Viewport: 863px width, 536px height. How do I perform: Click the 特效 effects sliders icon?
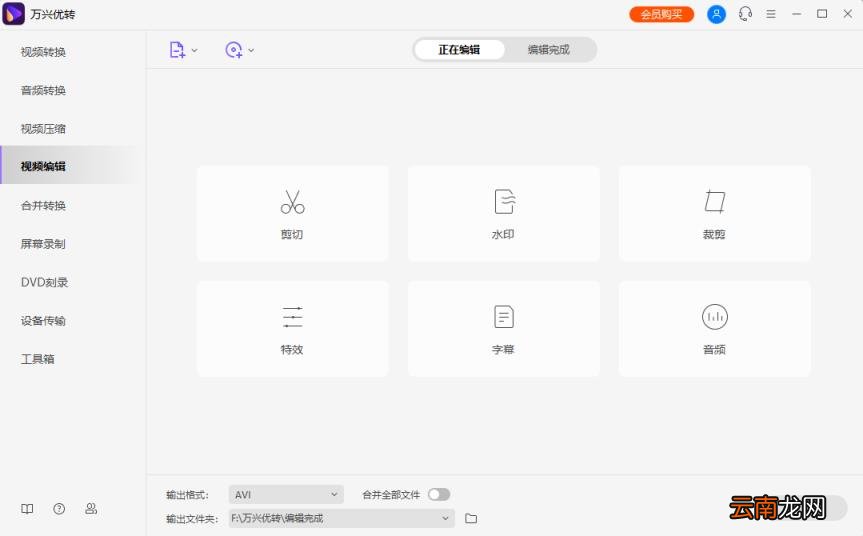click(292, 317)
